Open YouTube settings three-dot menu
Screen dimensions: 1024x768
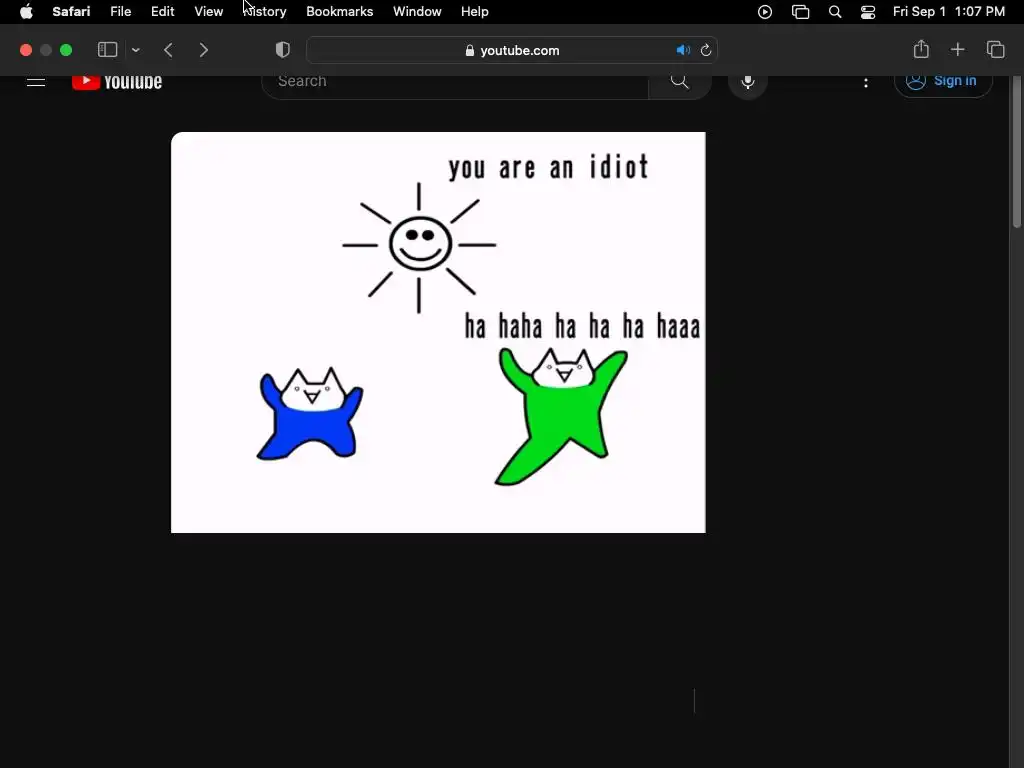[x=866, y=82]
